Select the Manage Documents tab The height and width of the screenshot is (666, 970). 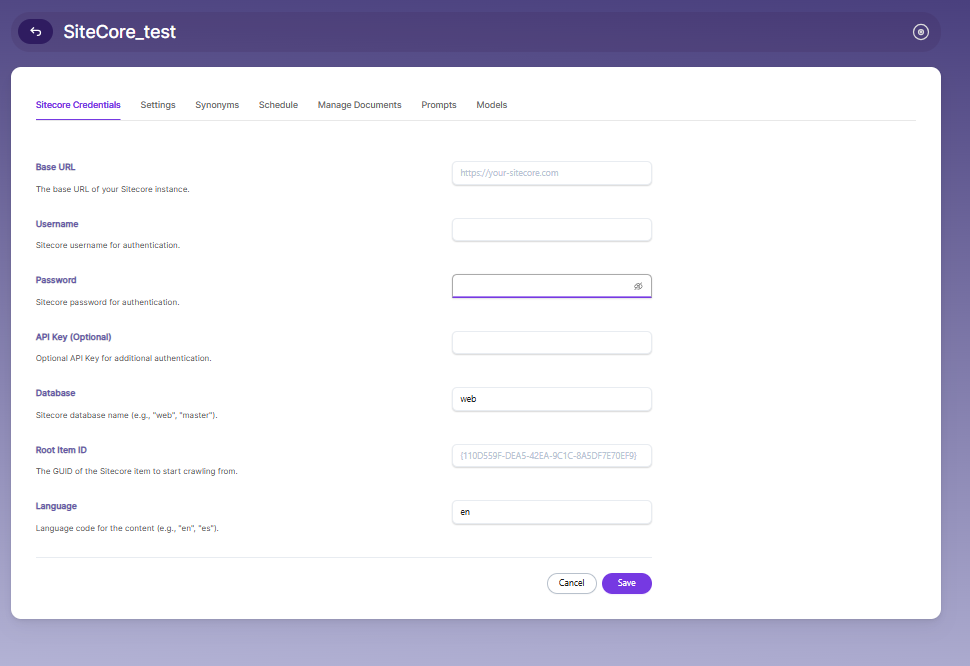pyautogui.click(x=359, y=105)
